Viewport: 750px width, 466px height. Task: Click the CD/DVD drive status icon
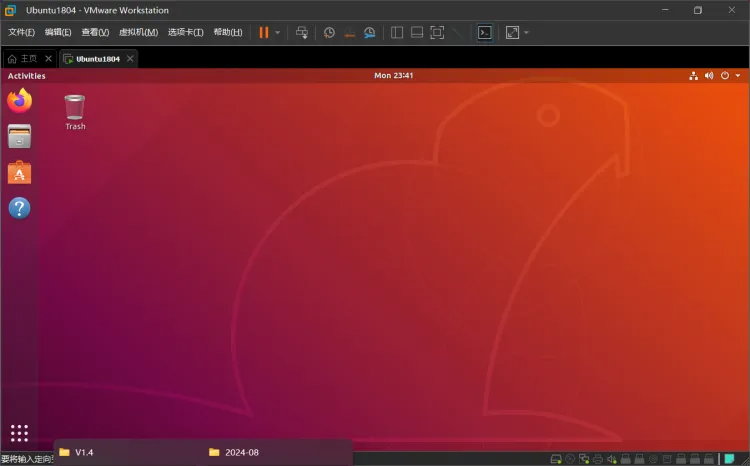coord(570,459)
